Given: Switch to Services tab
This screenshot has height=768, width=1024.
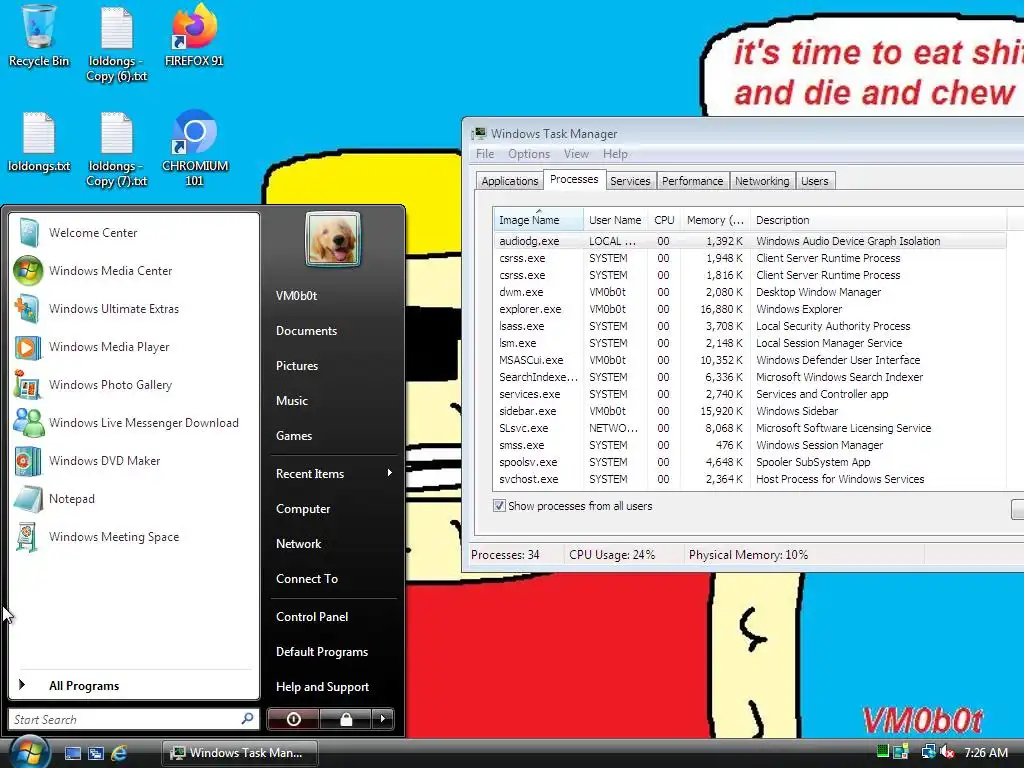Looking at the screenshot, I should tap(630, 181).
